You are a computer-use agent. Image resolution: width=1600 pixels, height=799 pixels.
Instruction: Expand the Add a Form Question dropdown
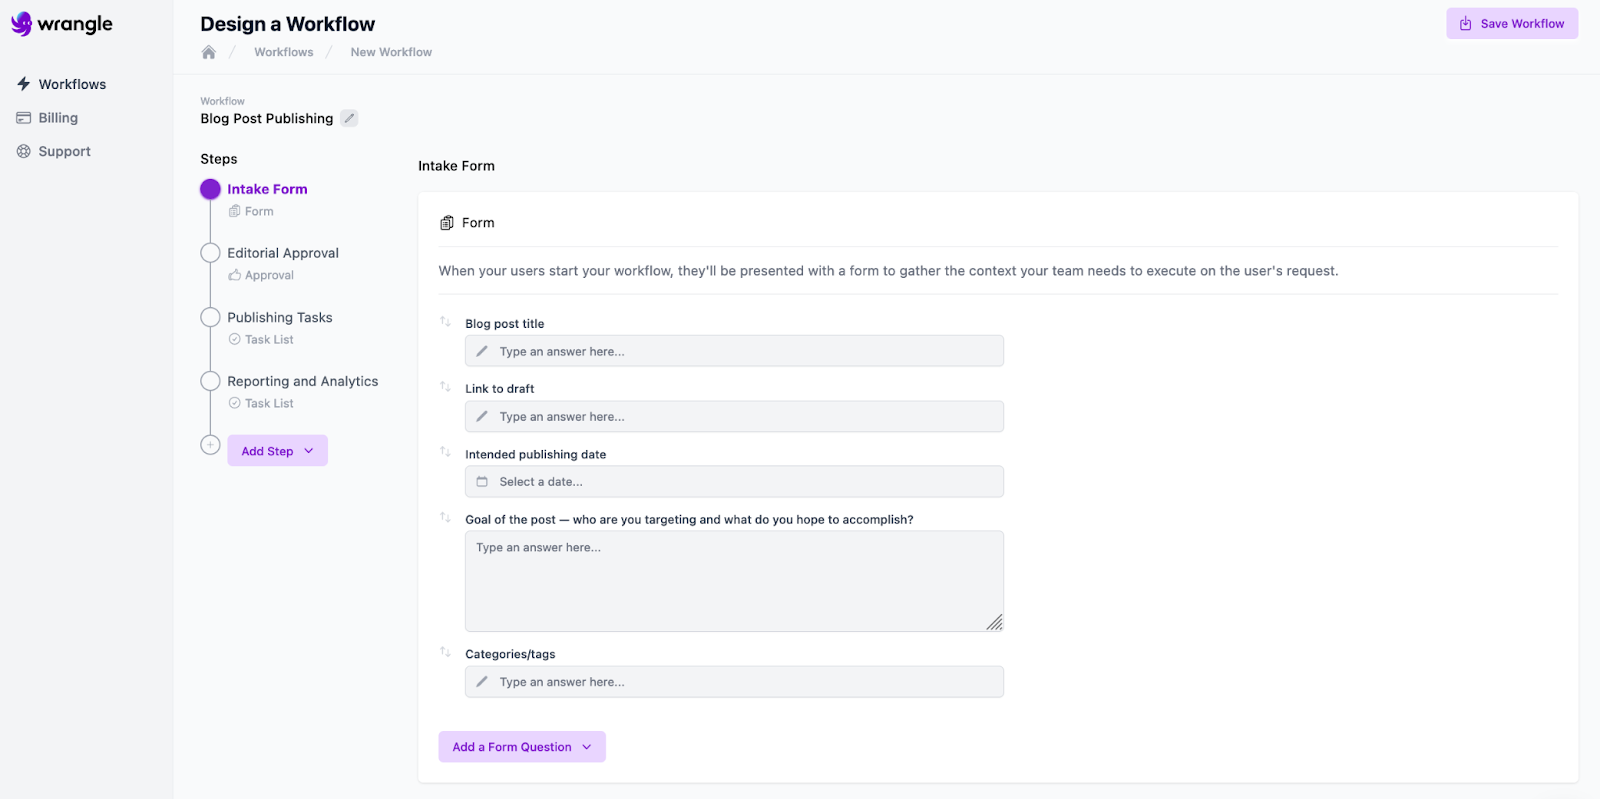[x=521, y=747]
